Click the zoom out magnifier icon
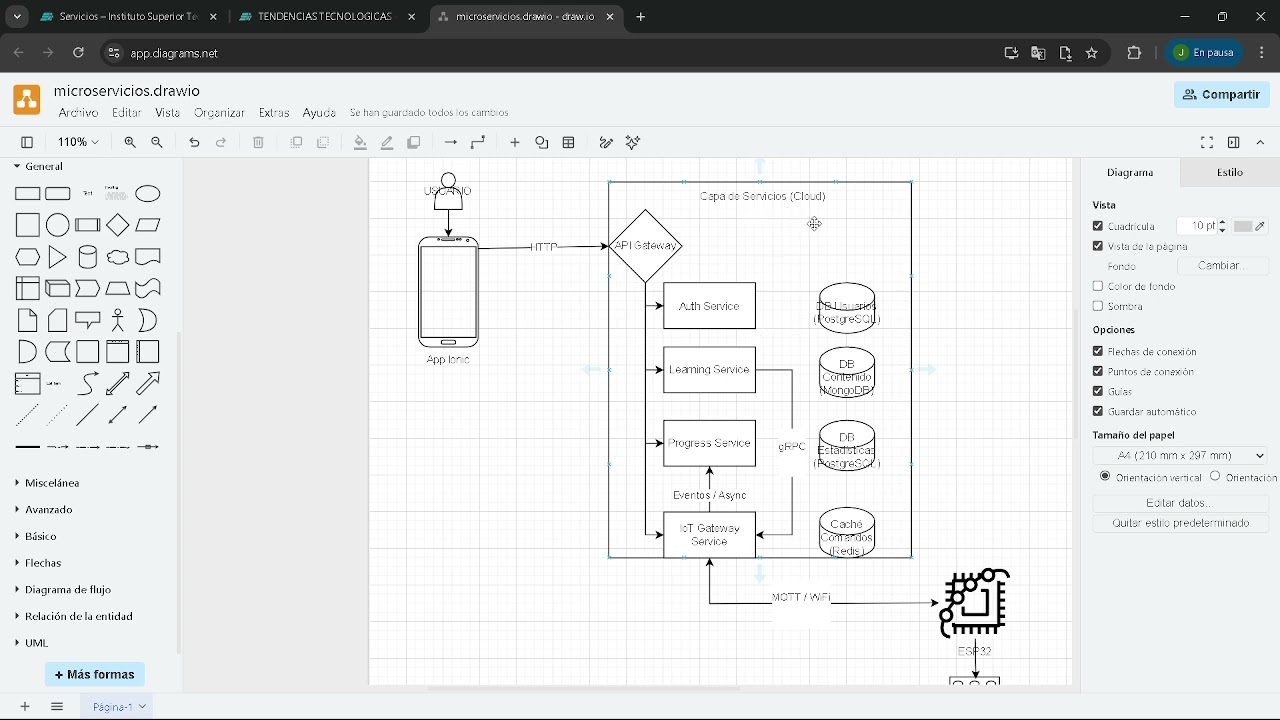Viewport: 1280px width, 720px height. (x=157, y=143)
